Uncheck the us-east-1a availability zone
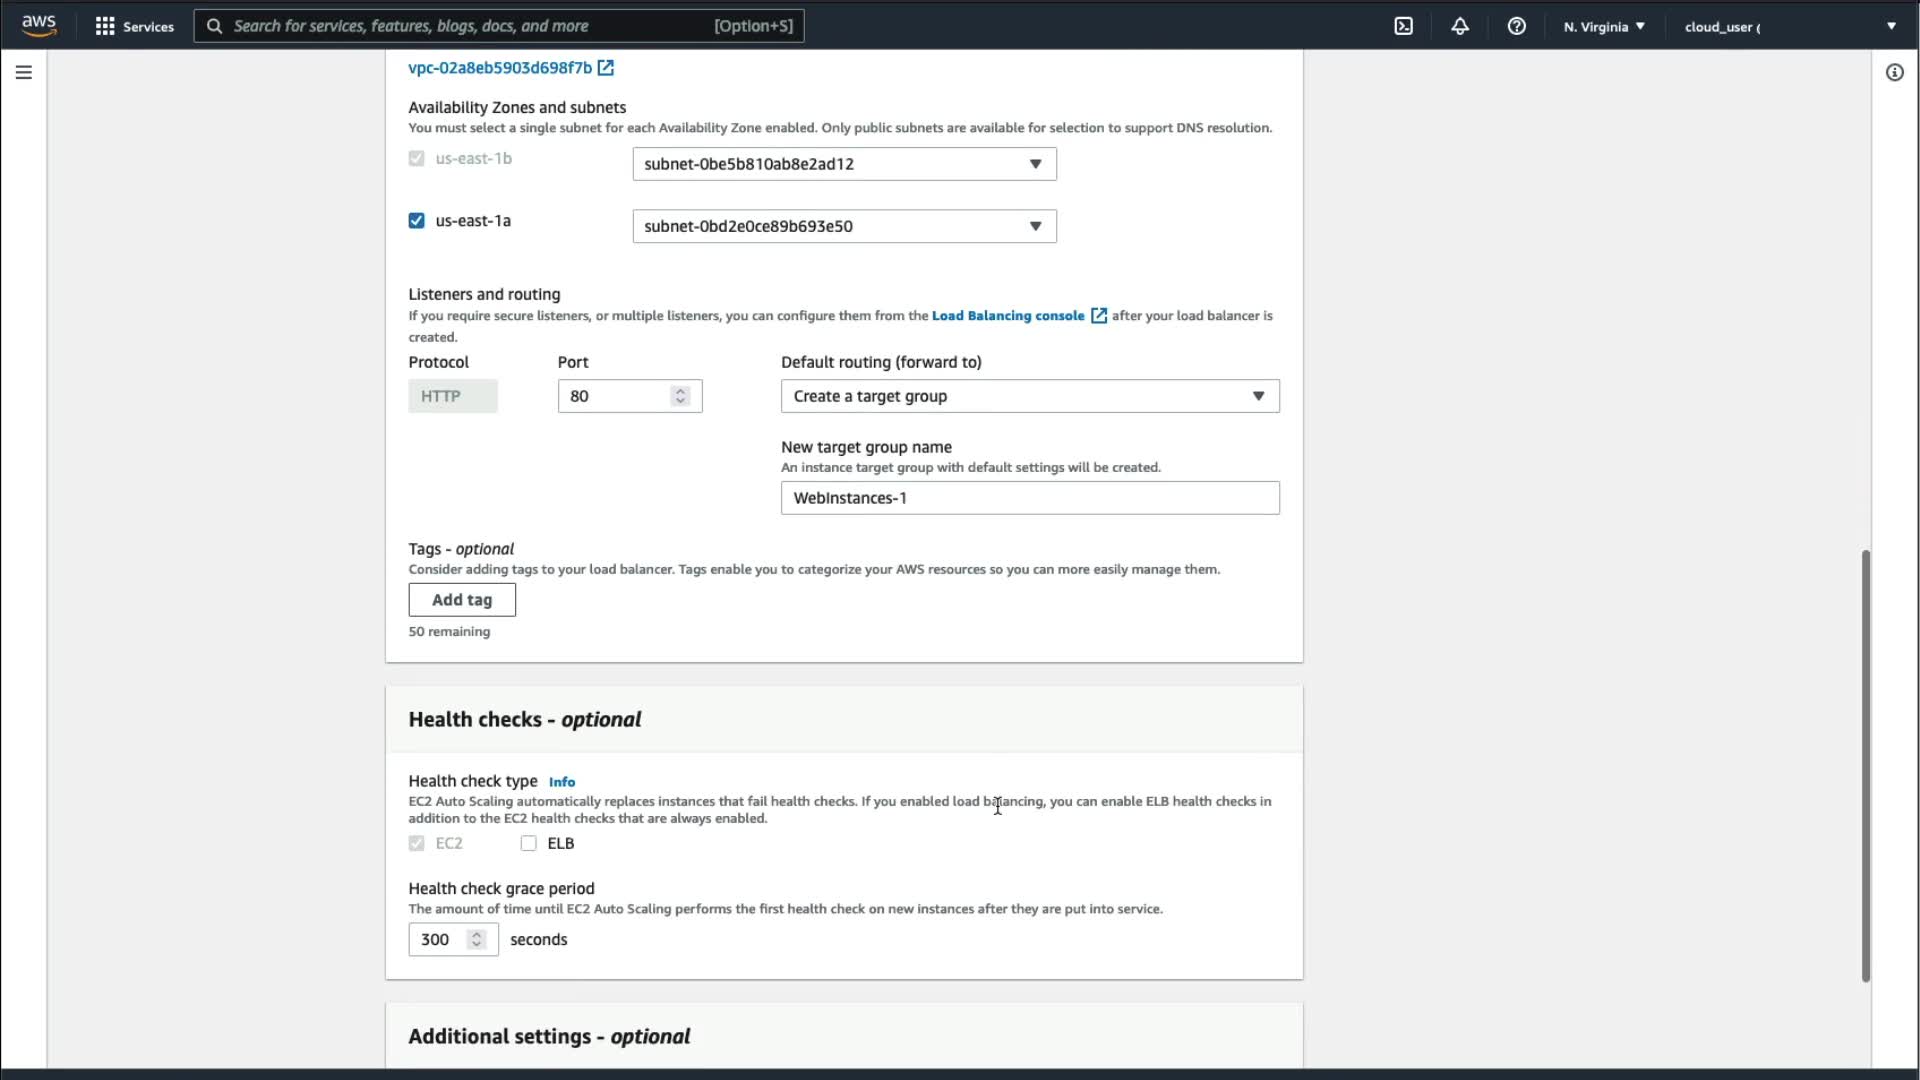Viewport: 1920px width, 1080px height. (x=417, y=221)
